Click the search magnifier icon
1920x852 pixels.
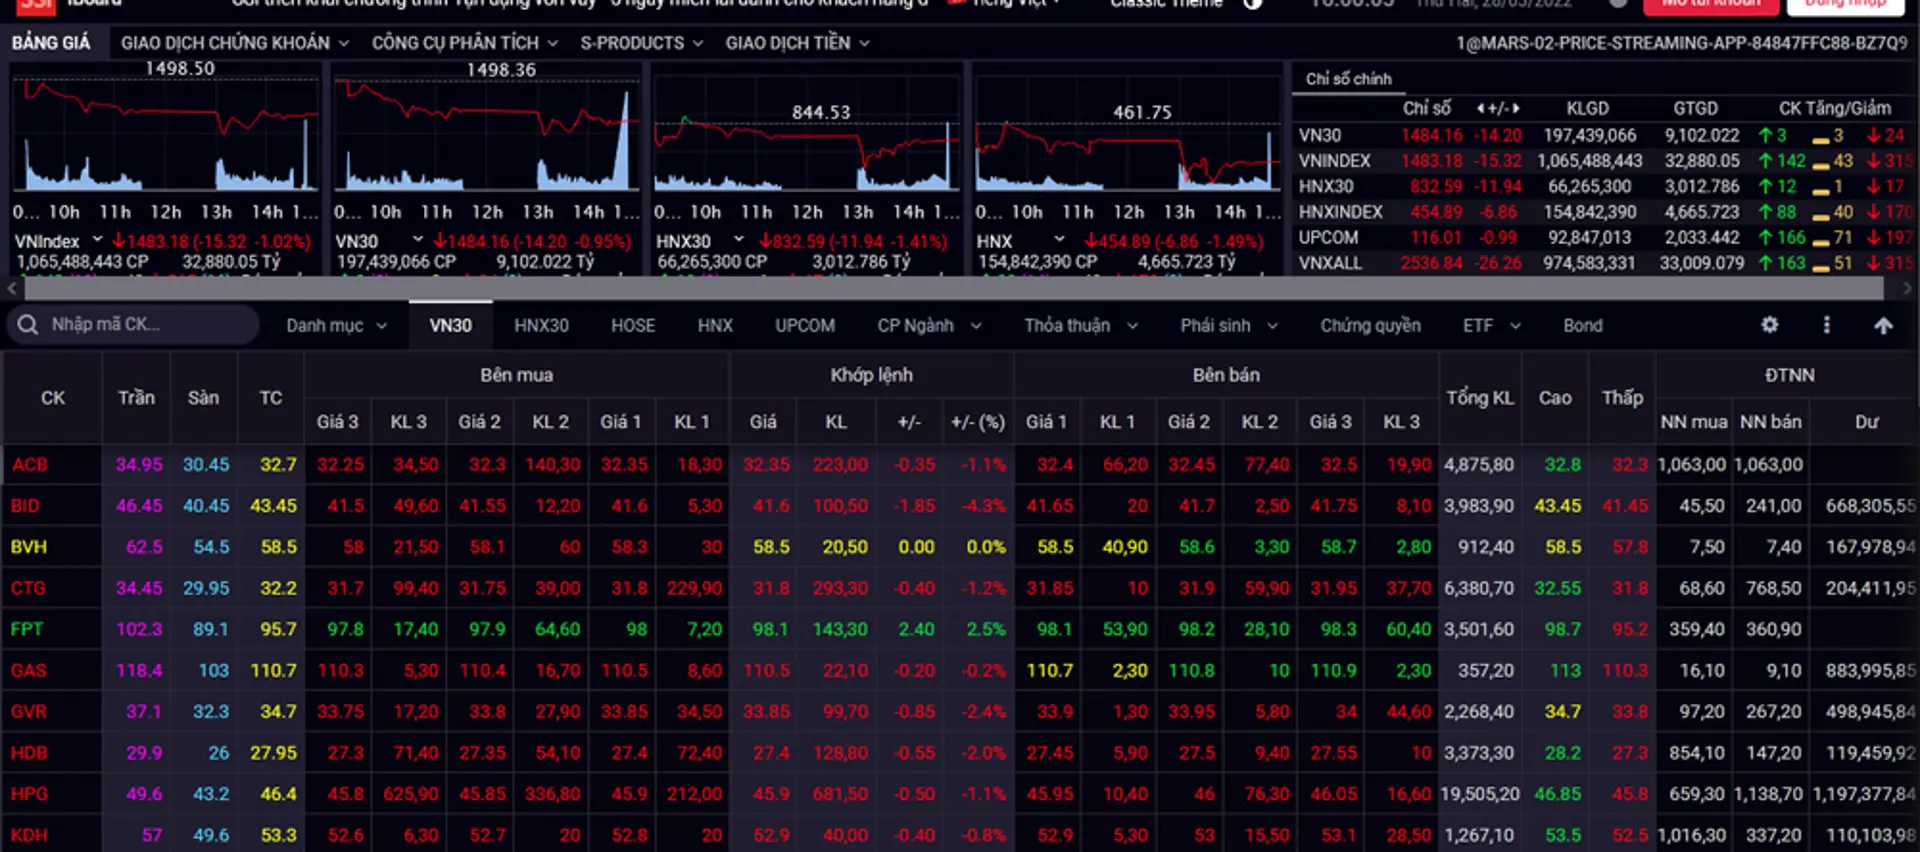(28, 325)
